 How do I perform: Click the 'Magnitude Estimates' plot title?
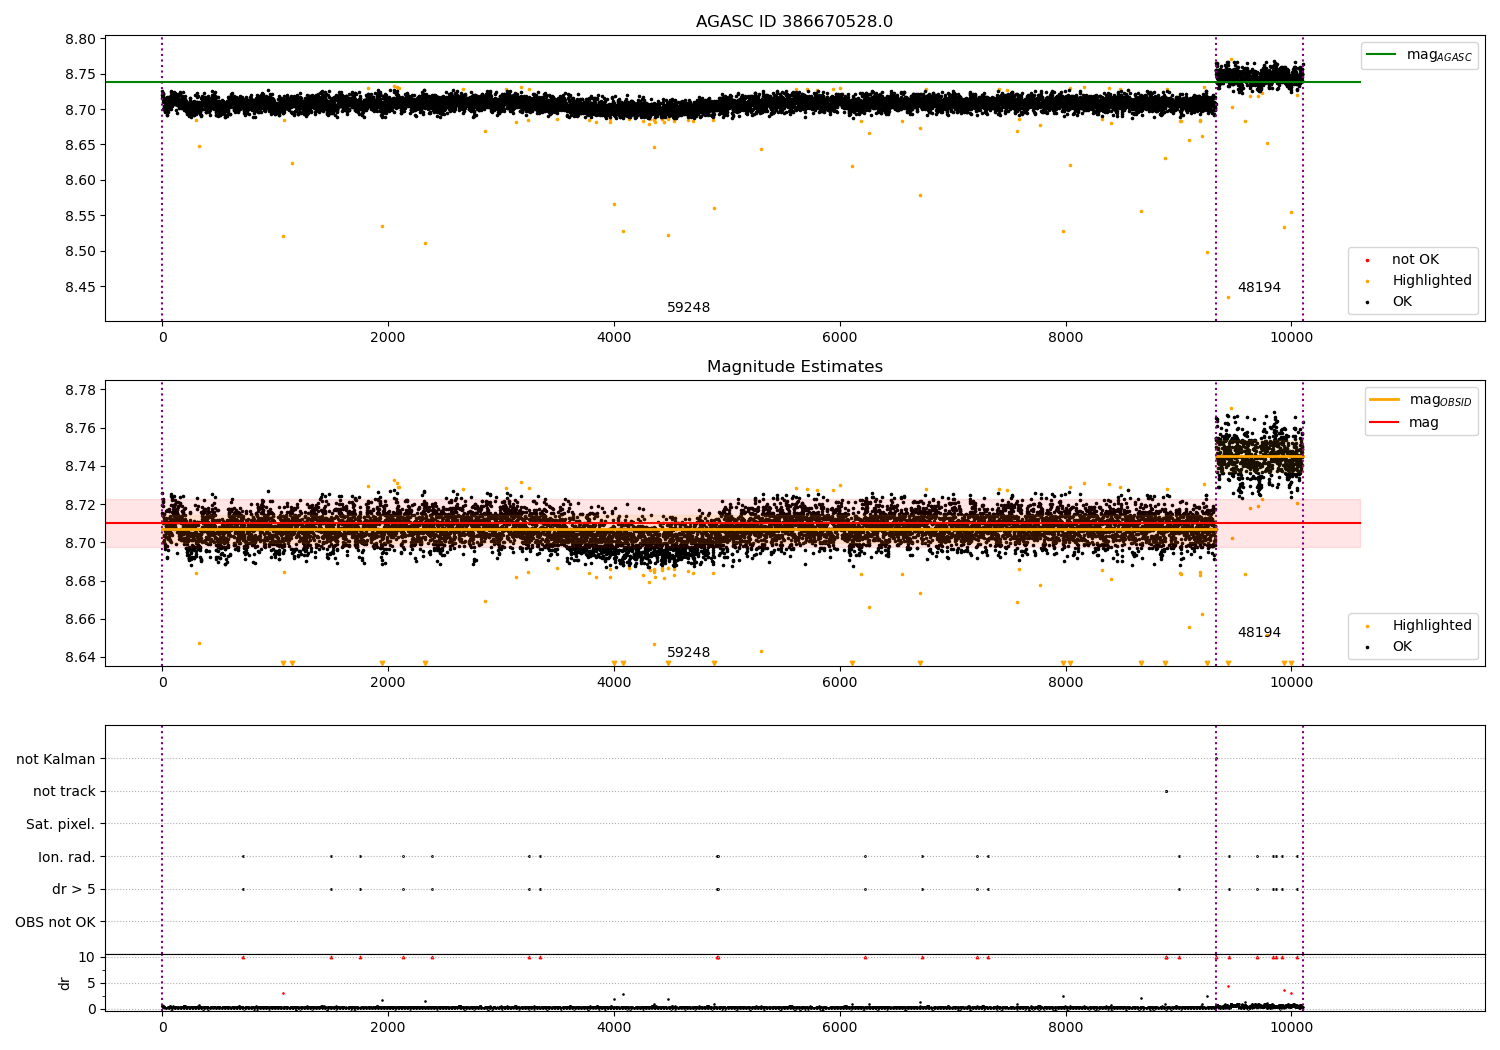coord(794,367)
